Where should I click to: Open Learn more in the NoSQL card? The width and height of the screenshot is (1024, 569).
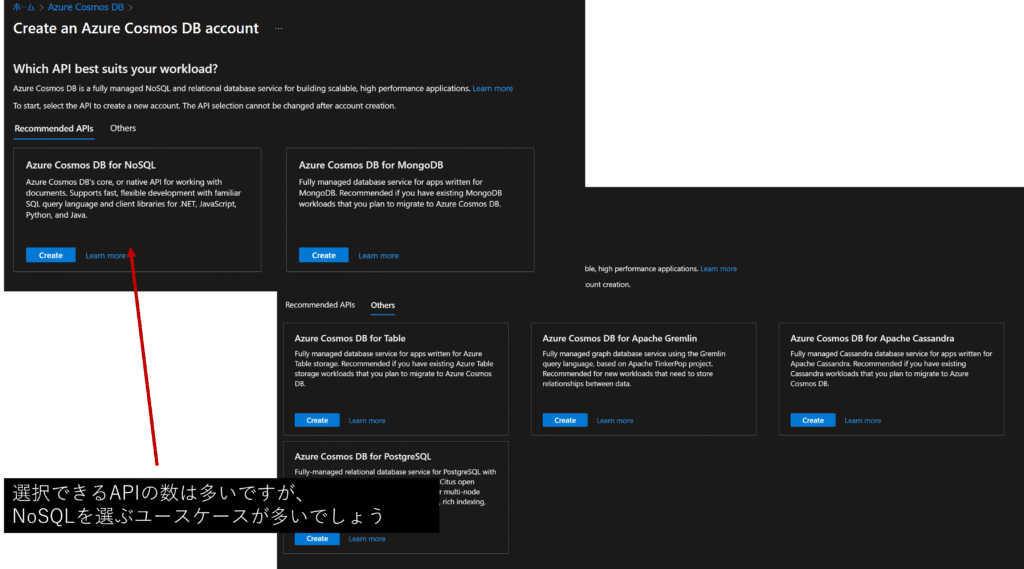tap(106, 256)
